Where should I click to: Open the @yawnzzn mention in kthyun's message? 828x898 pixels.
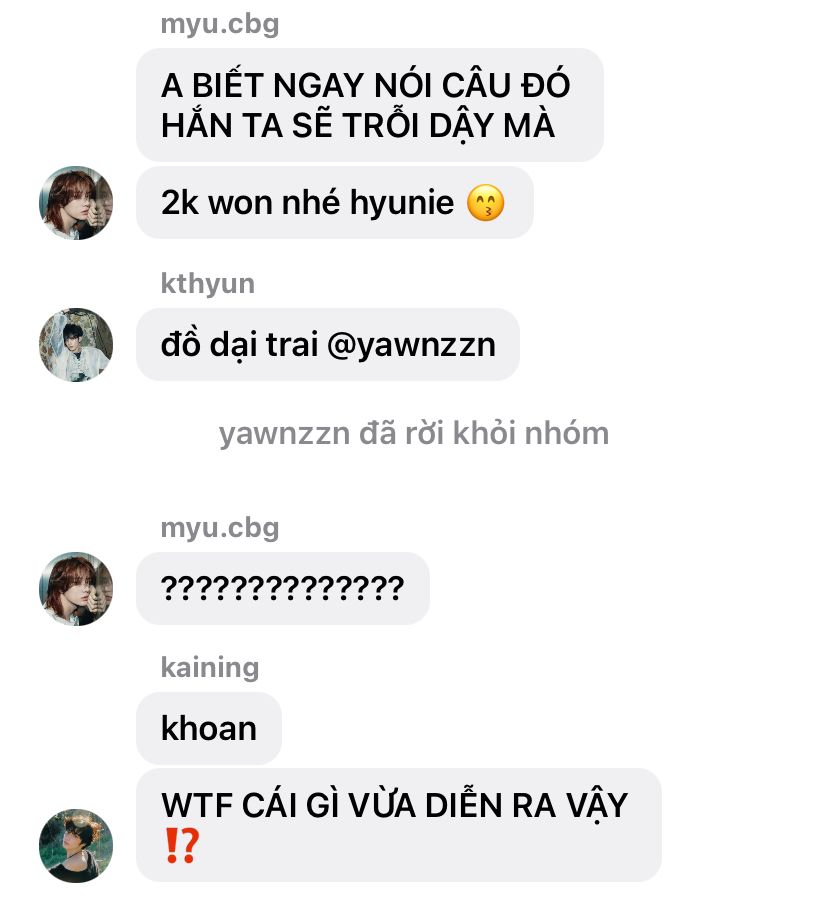click(411, 345)
